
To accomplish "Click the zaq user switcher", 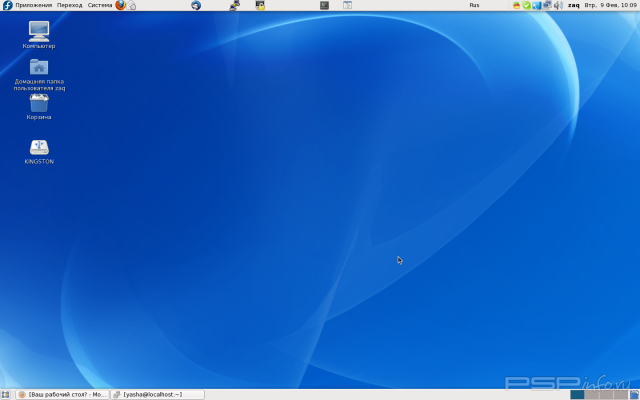I will click(574, 5).
